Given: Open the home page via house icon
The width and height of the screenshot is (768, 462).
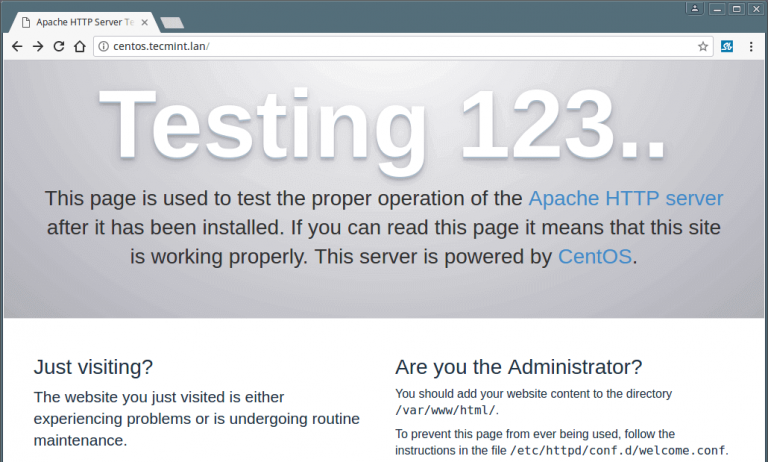Looking at the screenshot, I should pos(80,47).
